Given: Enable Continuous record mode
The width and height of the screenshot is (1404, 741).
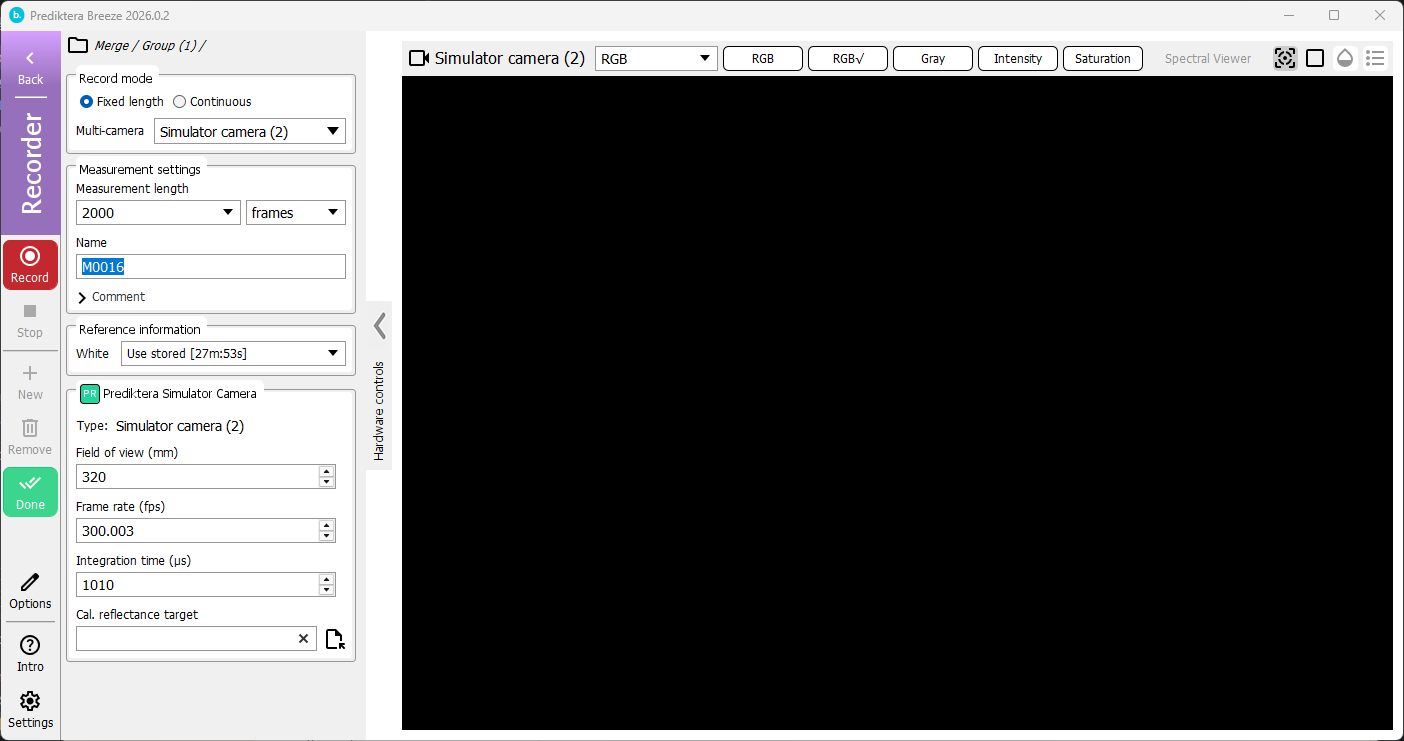Looking at the screenshot, I should click(x=179, y=101).
